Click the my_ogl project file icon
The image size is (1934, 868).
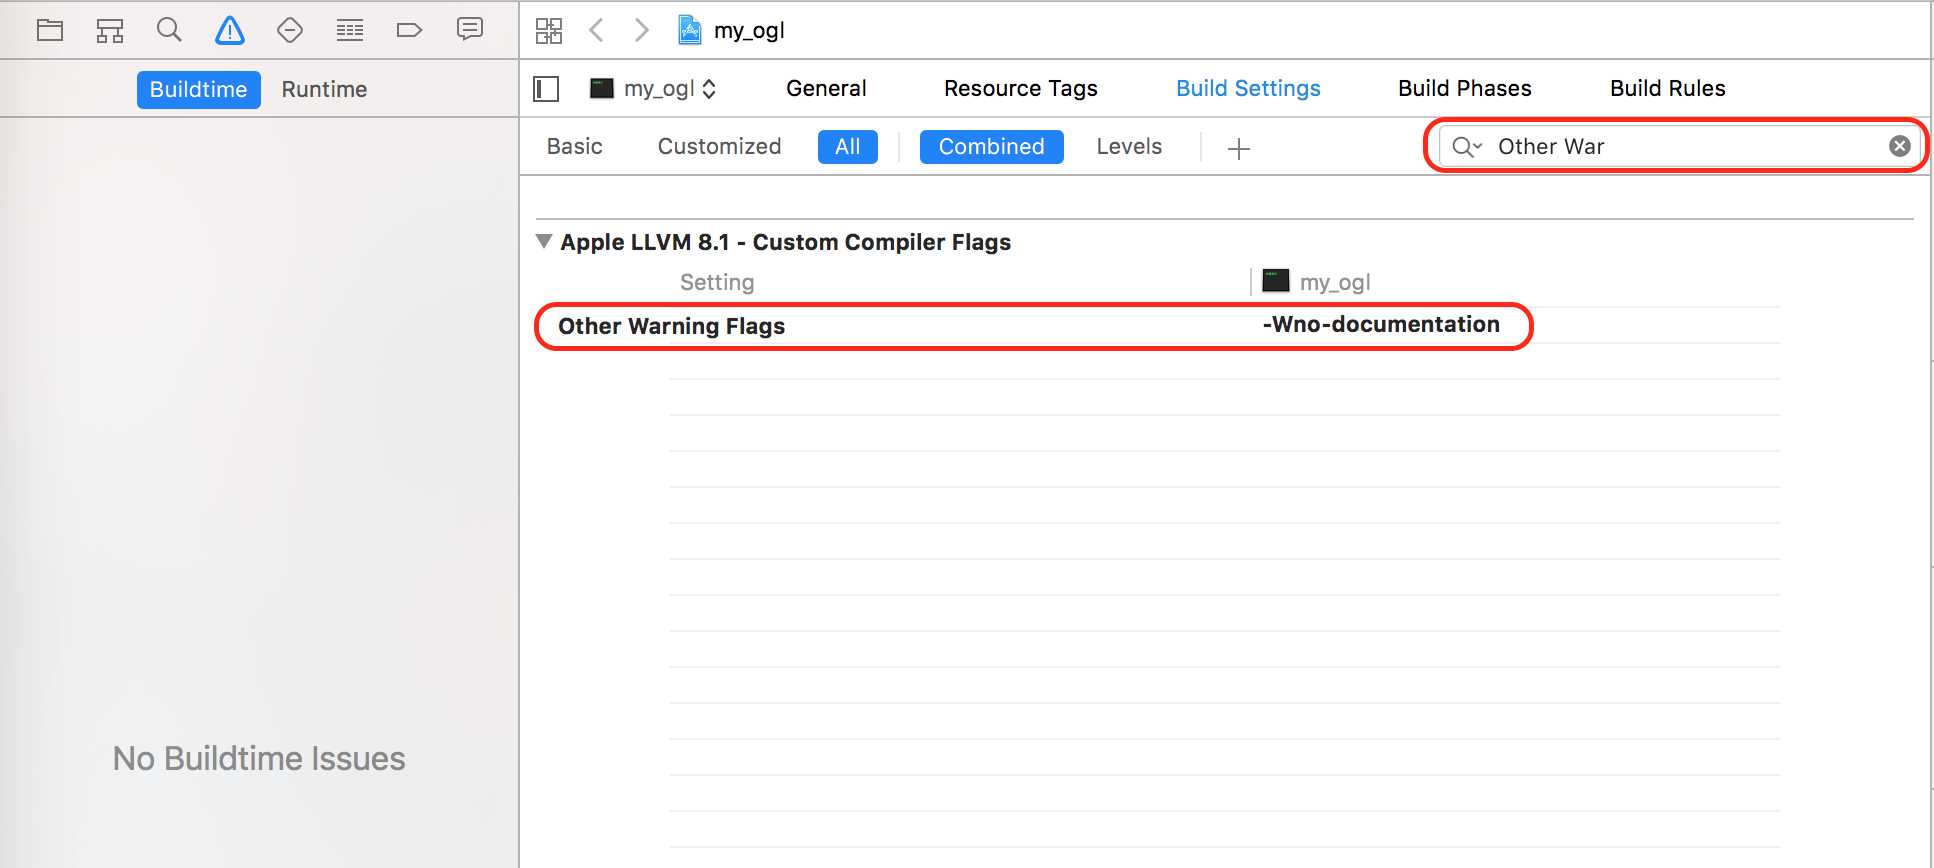(690, 30)
